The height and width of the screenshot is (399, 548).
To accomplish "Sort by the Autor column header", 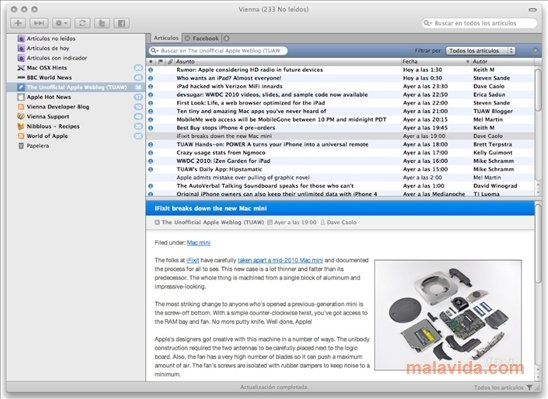I will [502, 62].
